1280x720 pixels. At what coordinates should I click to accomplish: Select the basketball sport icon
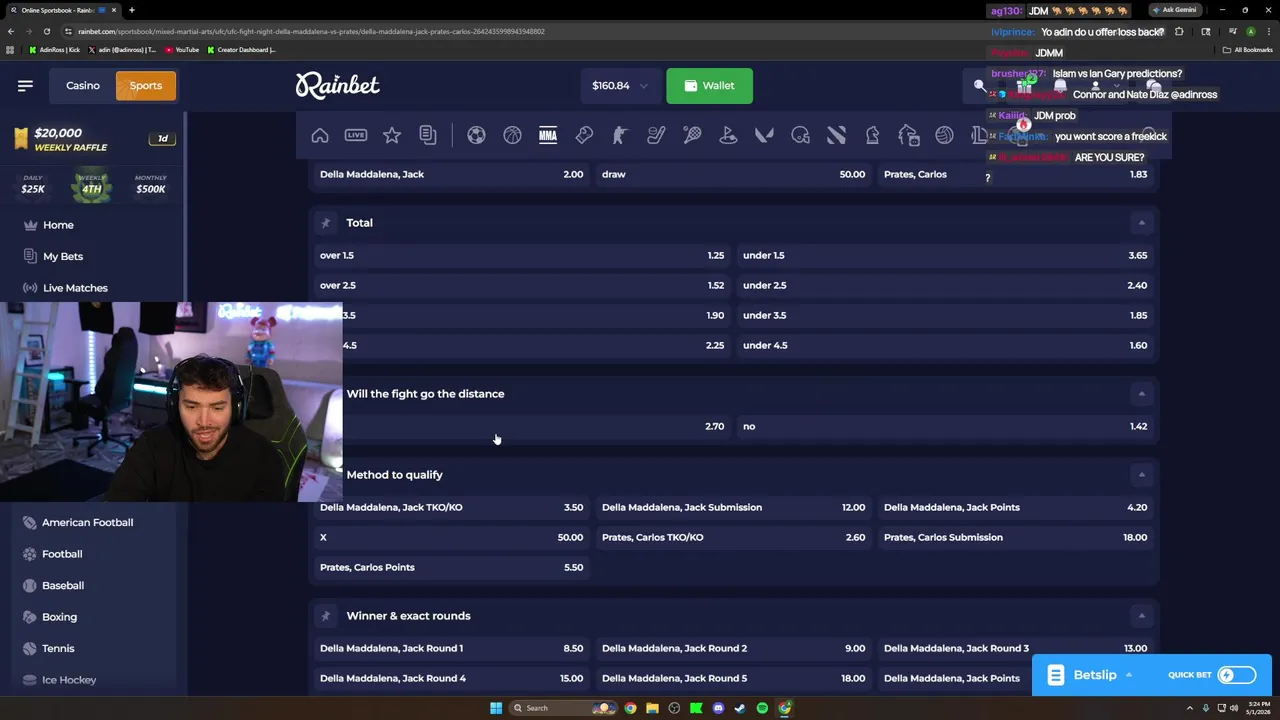click(512, 135)
